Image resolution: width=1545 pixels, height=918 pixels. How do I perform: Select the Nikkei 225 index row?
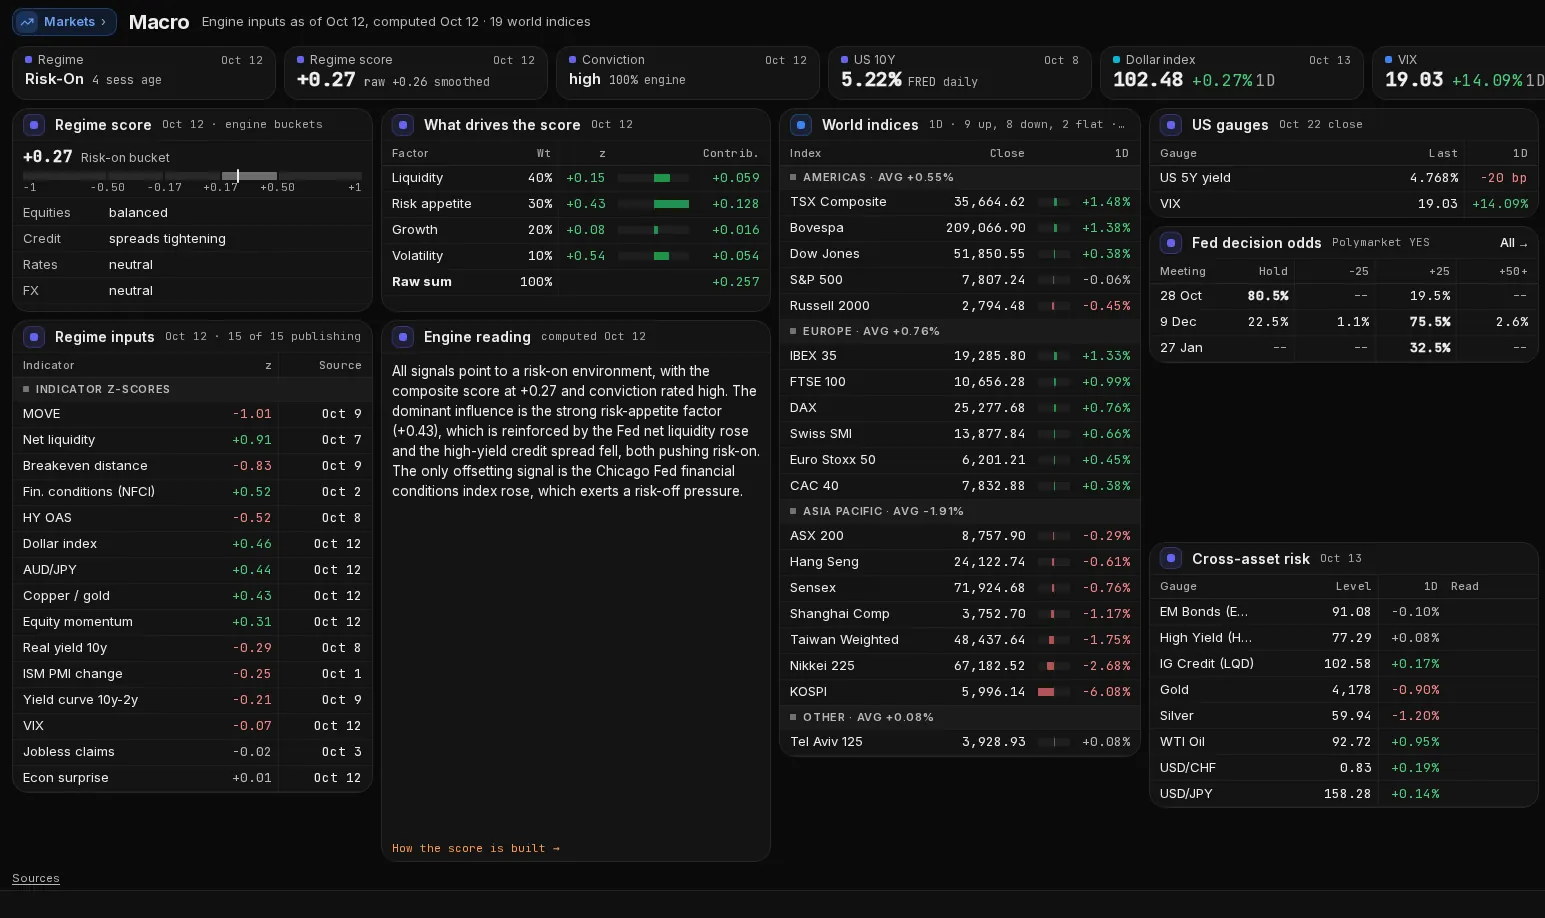[960, 666]
